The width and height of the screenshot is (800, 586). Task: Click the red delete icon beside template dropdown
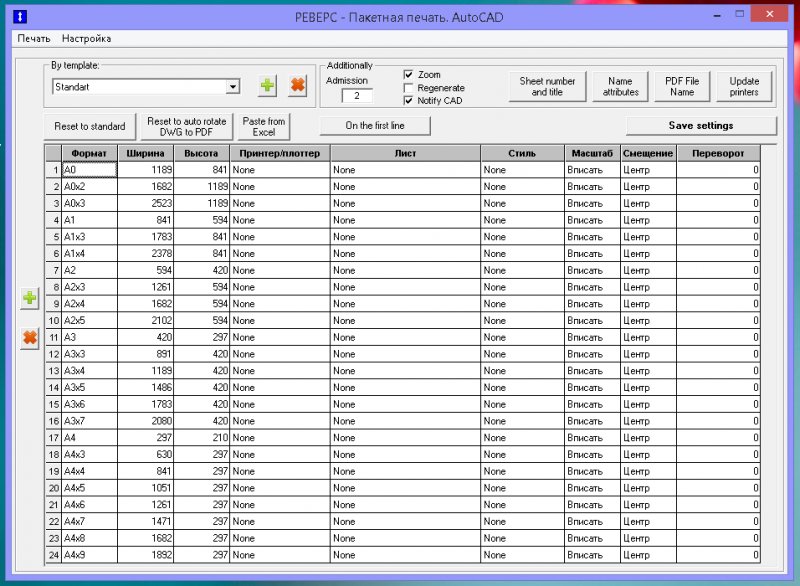pyautogui.click(x=297, y=85)
